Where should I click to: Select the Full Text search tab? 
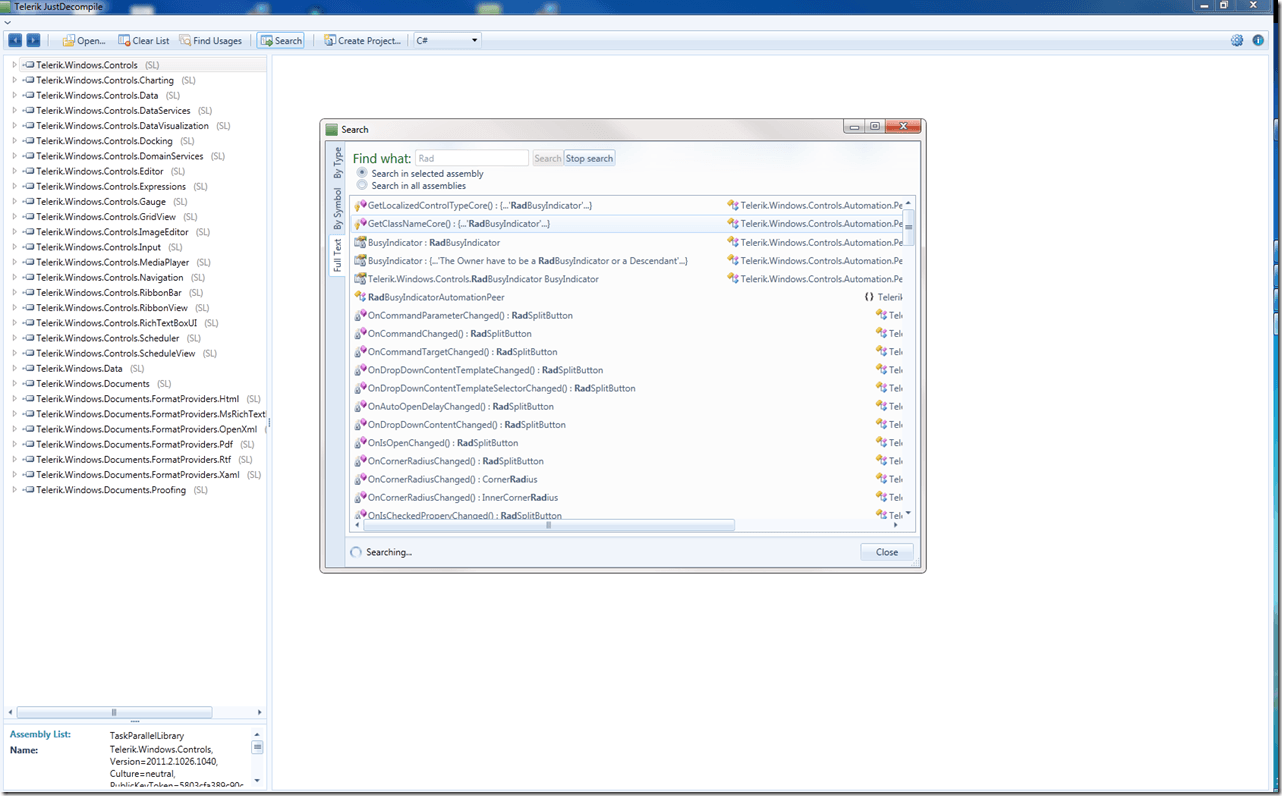[x=337, y=255]
